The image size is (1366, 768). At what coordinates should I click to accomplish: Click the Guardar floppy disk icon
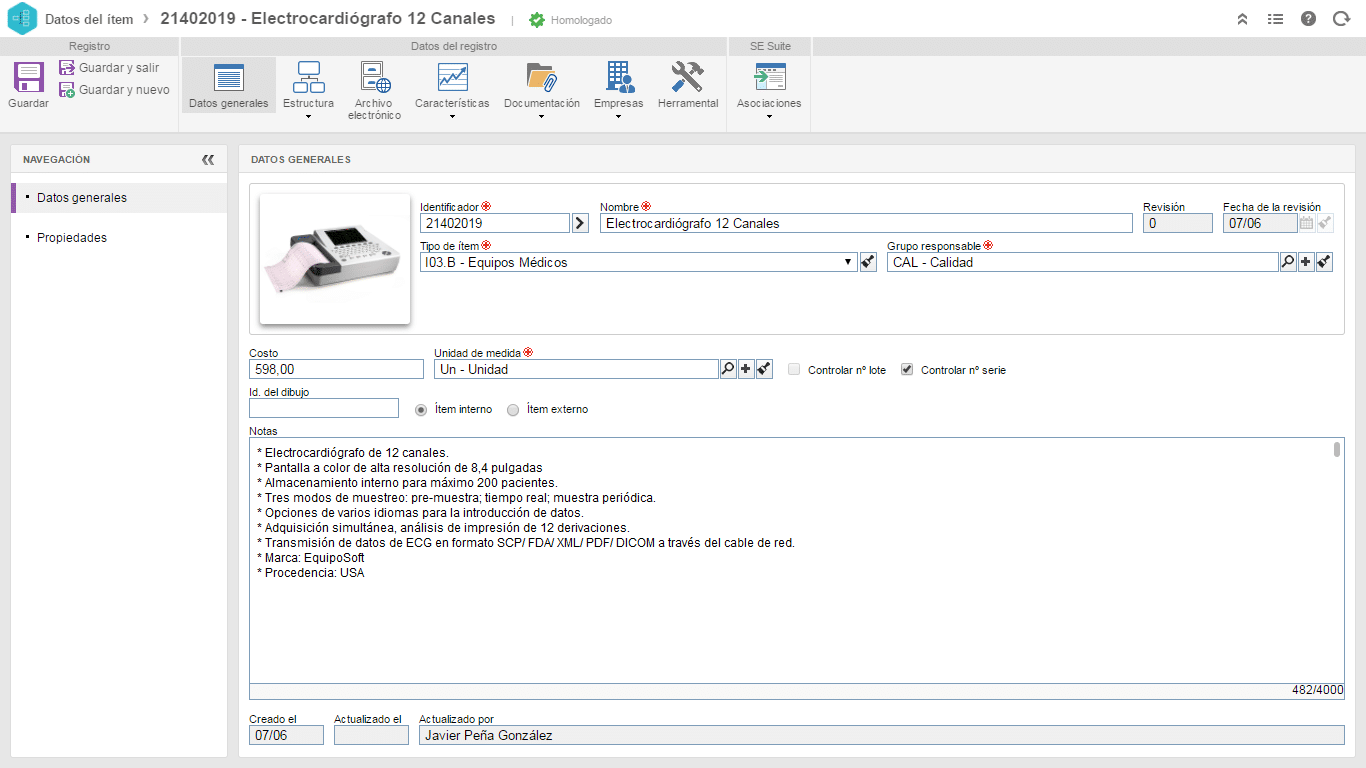coord(28,77)
